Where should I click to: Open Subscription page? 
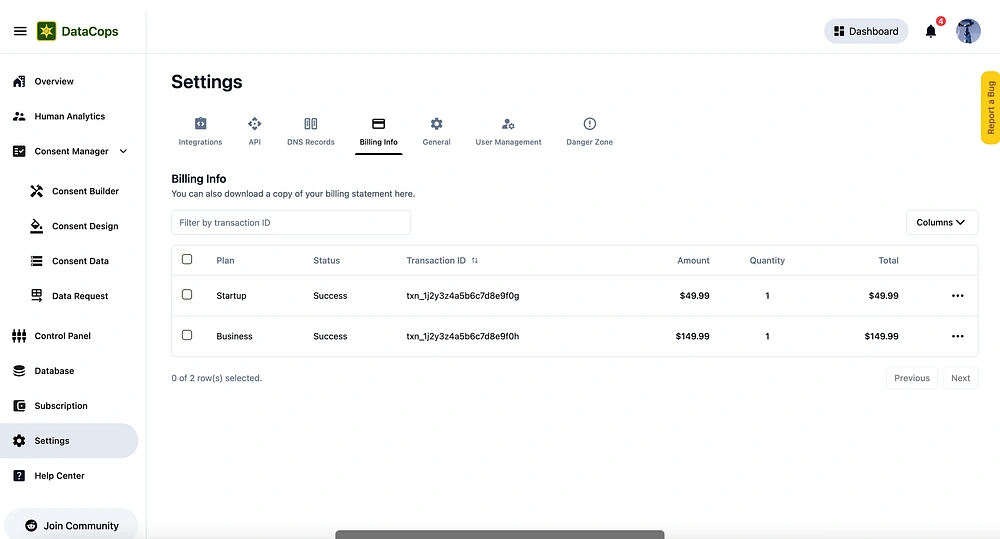pos(61,406)
